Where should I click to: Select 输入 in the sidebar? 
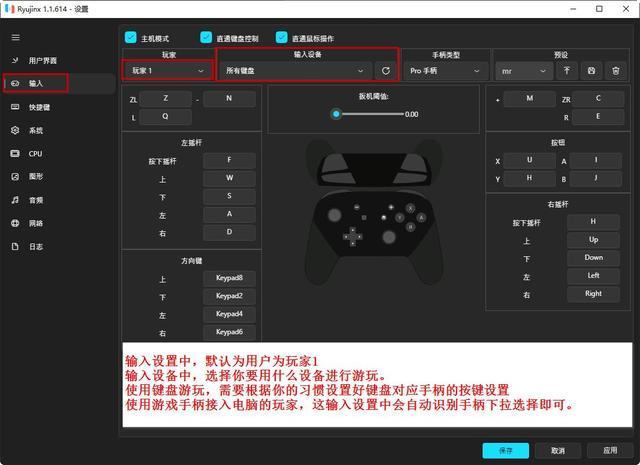pyautogui.click(x=58, y=83)
